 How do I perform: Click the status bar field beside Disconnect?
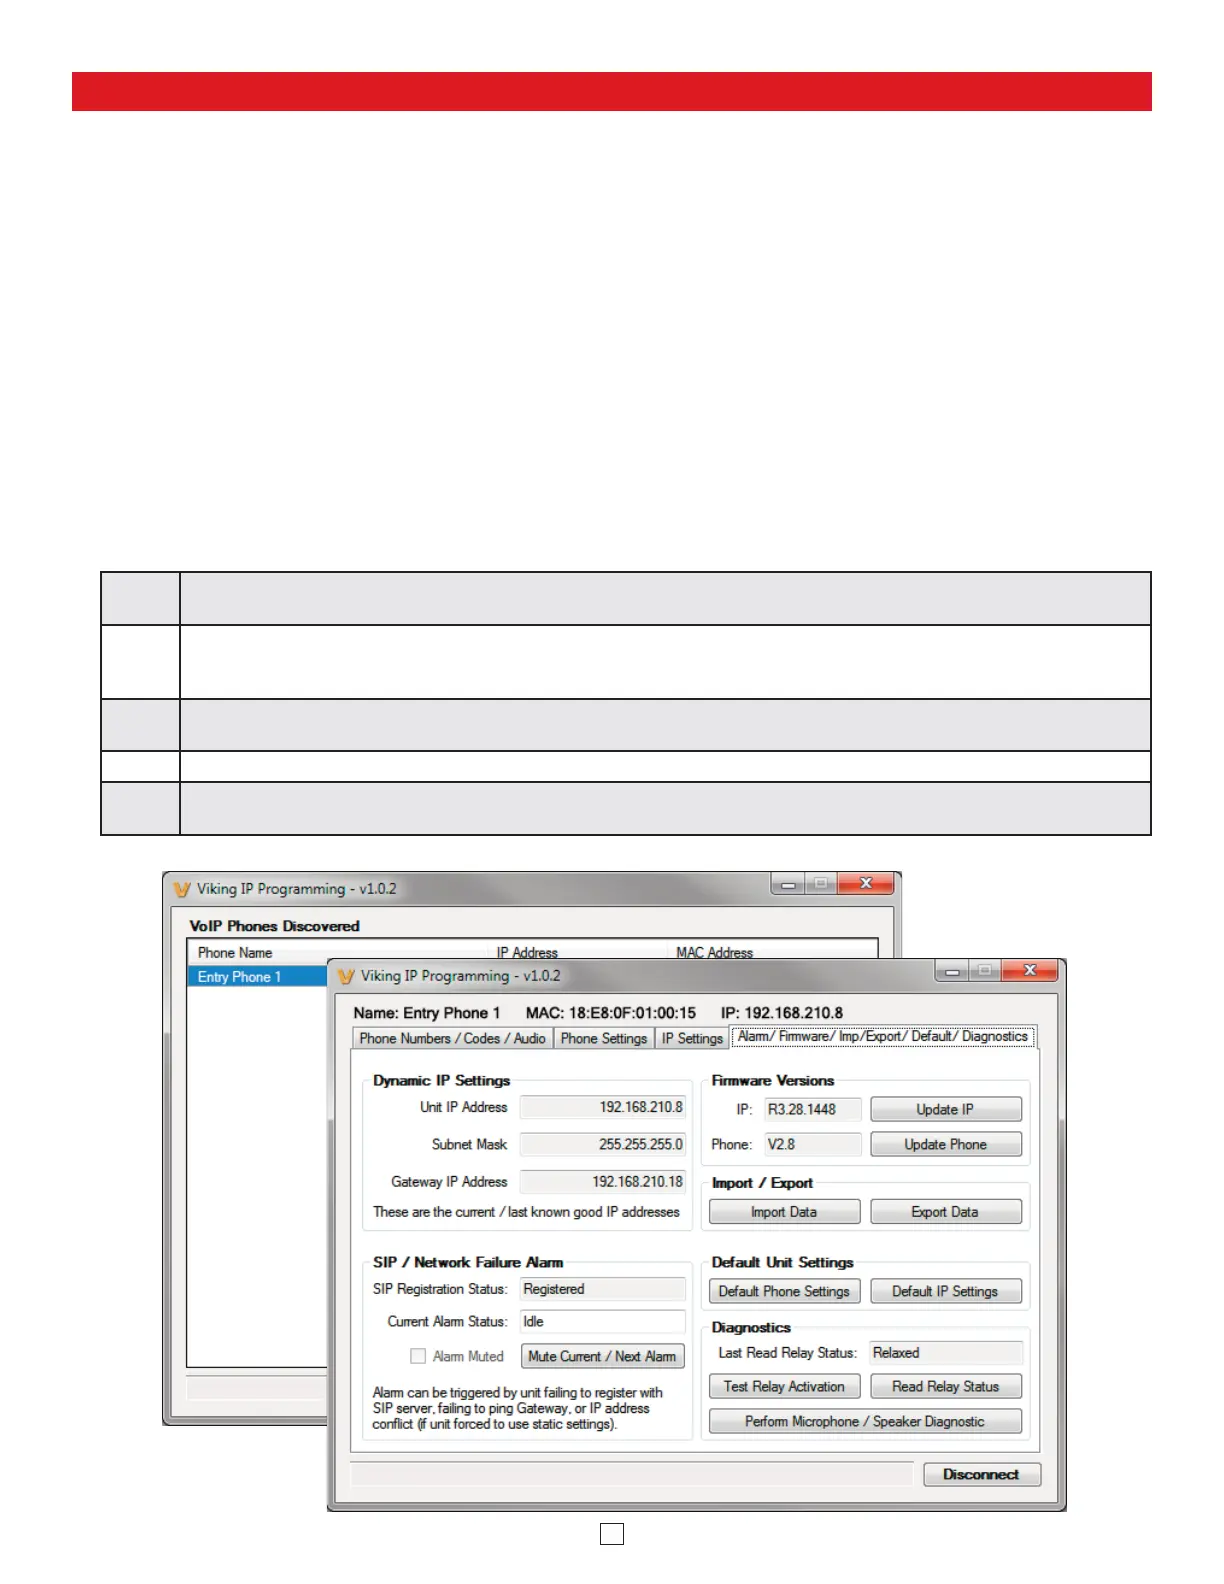tap(632, 1475)
